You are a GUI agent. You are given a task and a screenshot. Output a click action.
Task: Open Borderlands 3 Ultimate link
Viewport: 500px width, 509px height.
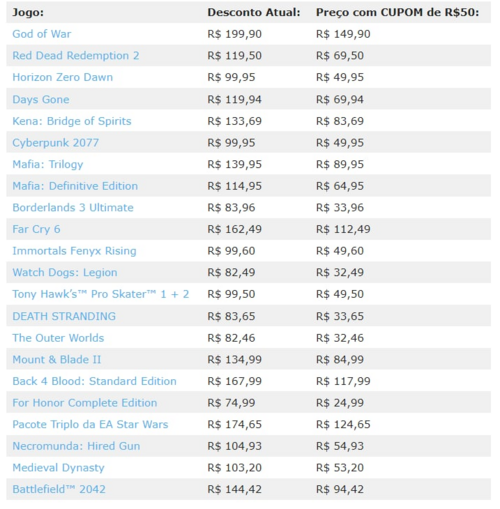tap(73, 208)
